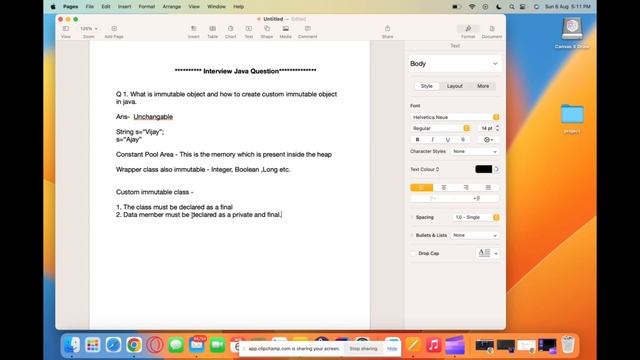The width and height of the screenshot is (640, 360).
Task: Open the Insert toolbar menu
Action: tap(193, 29)
